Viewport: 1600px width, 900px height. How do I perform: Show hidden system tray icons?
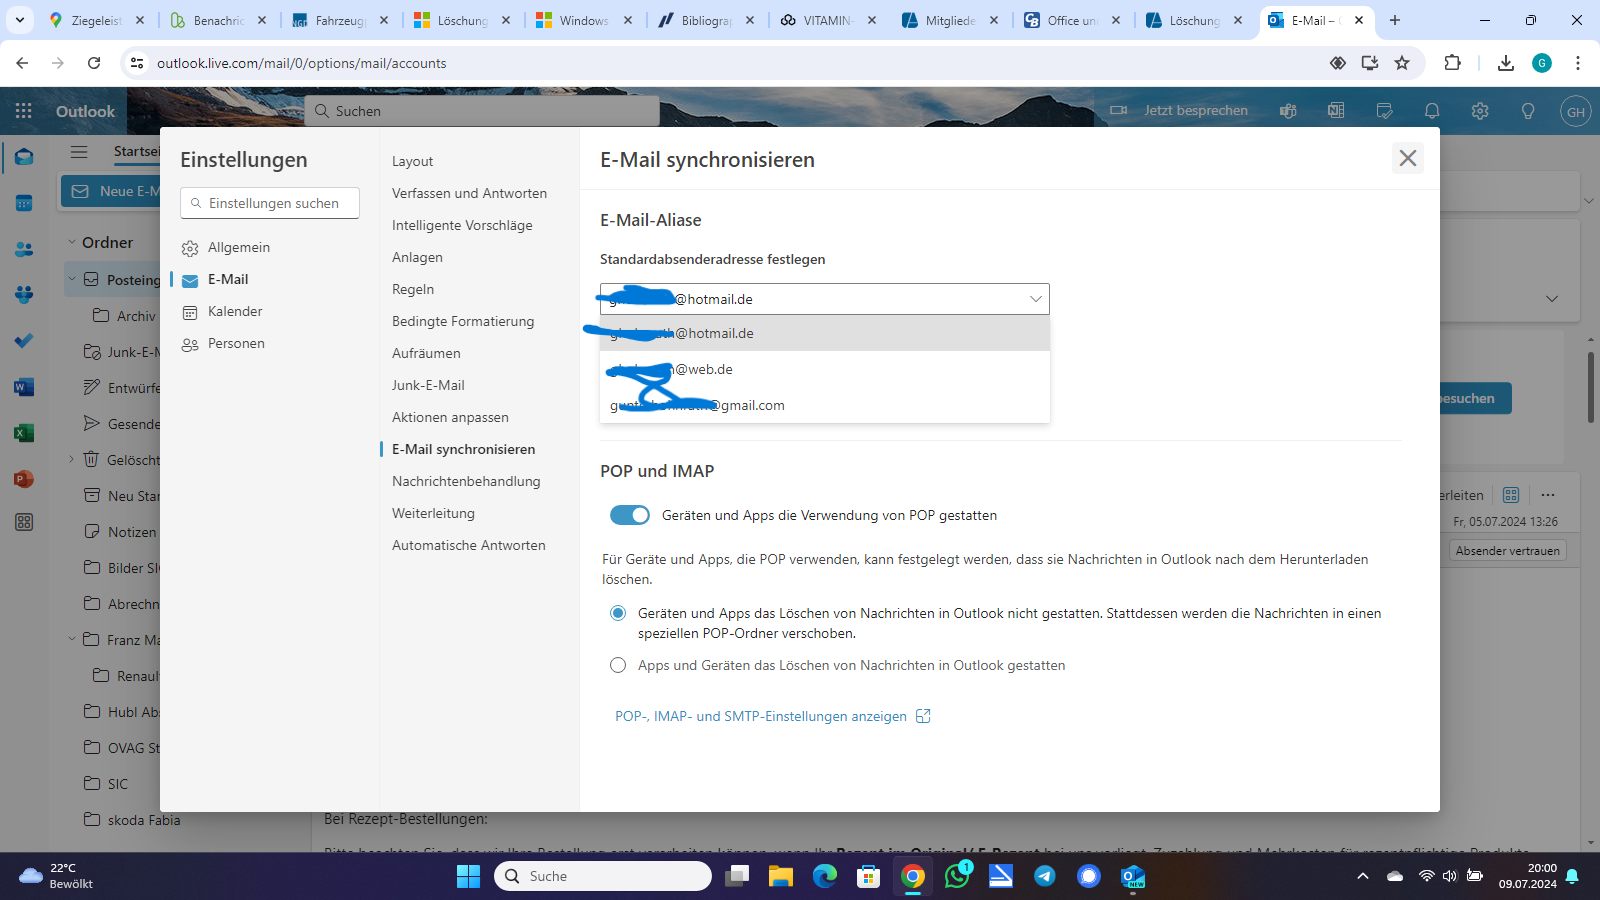click(x=1362, y=876)
